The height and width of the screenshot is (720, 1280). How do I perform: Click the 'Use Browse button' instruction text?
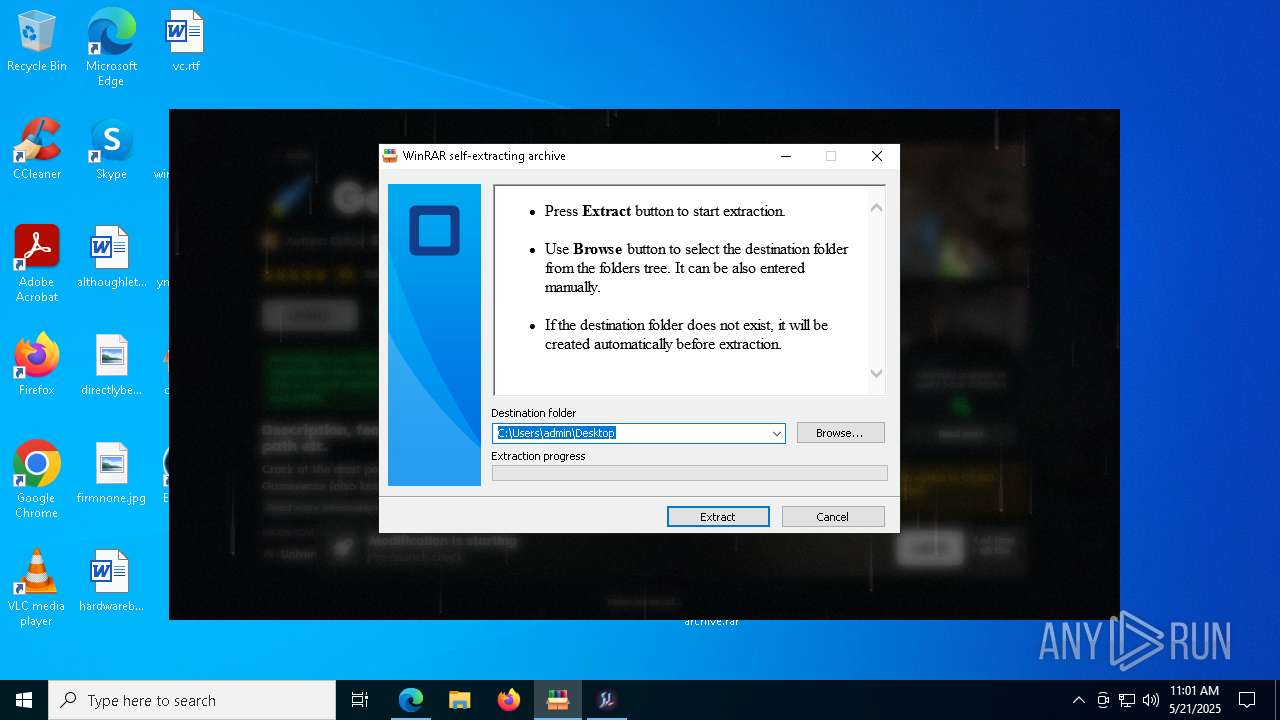point(696,268)
